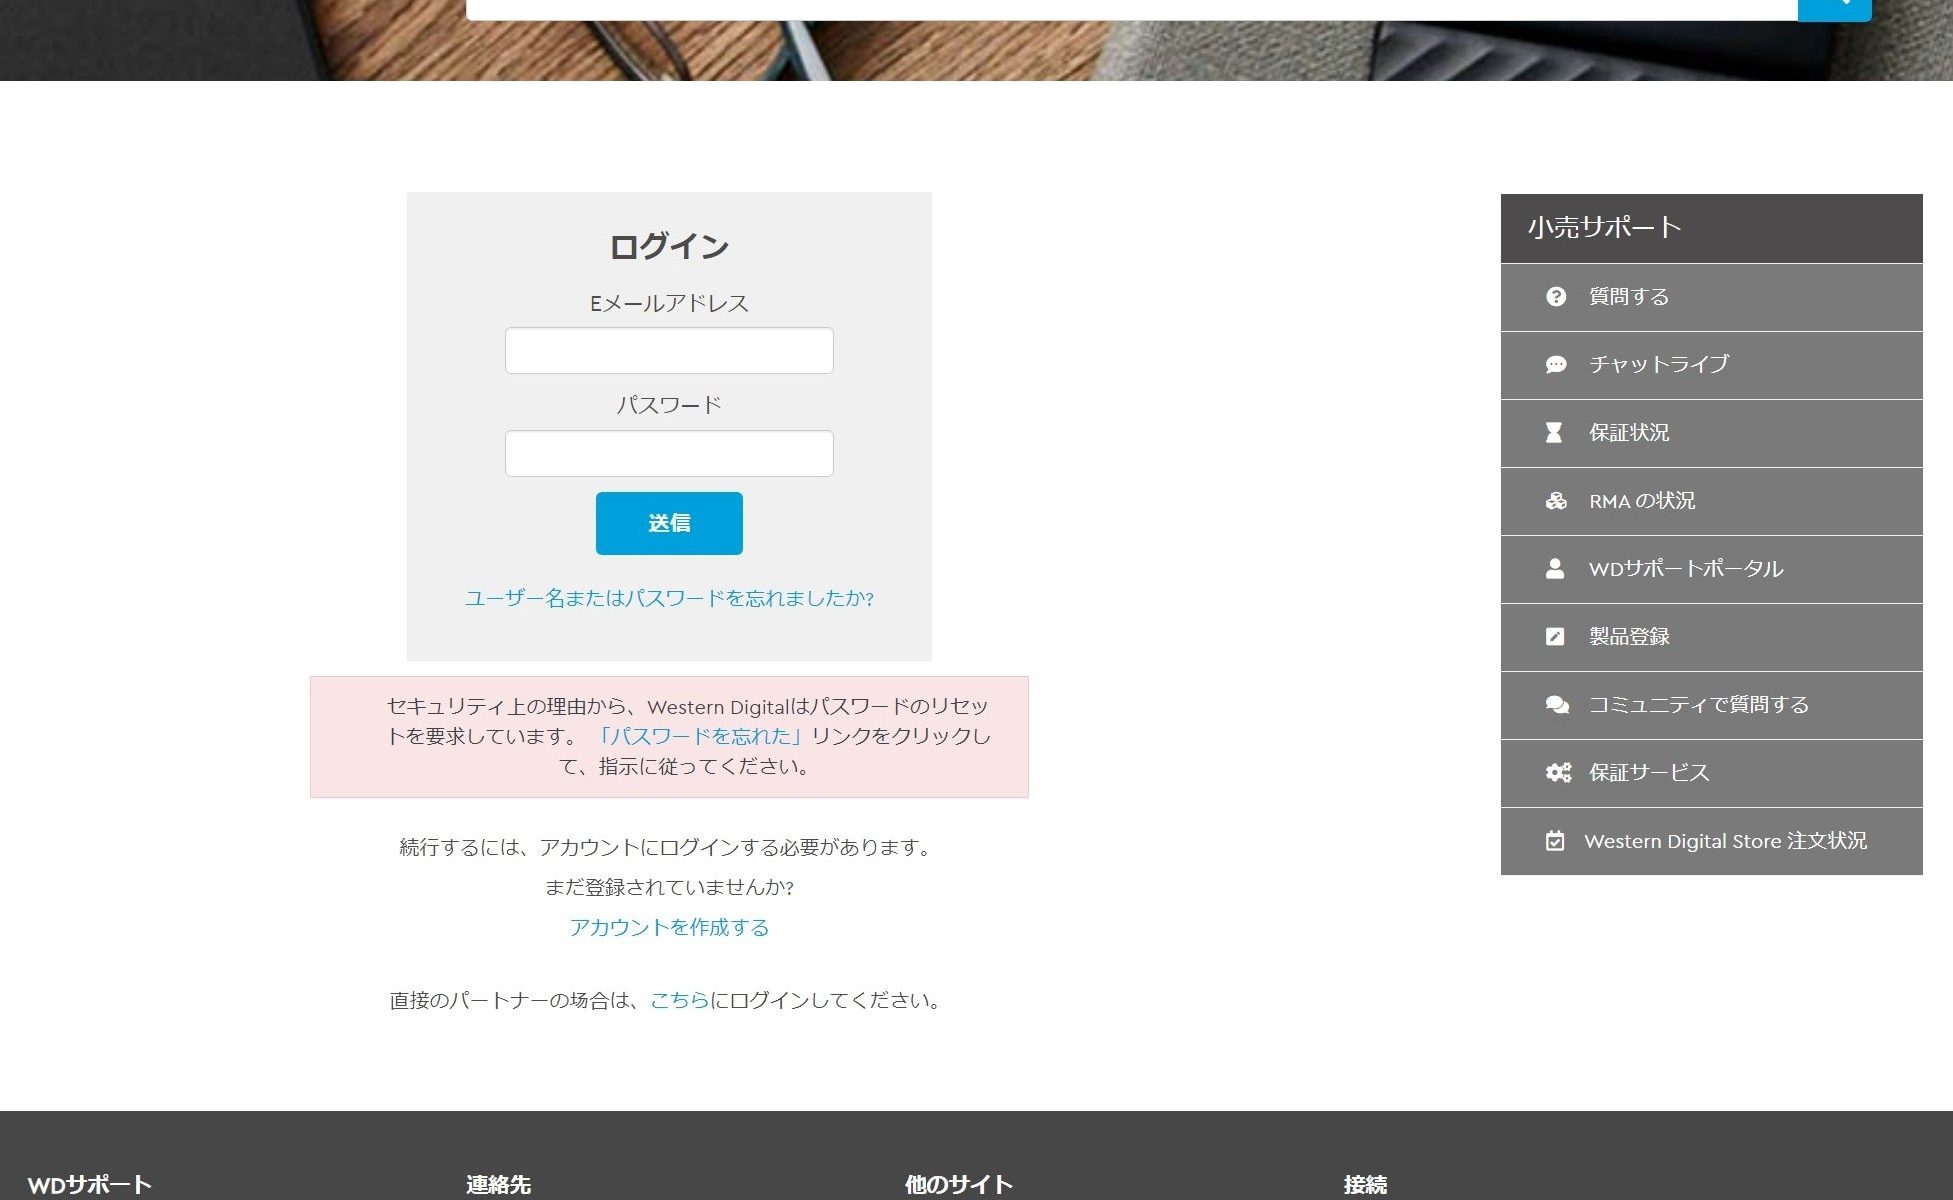Click the blue search button at top right
Viewport: 1953px width, 1200px height.
1834,8
